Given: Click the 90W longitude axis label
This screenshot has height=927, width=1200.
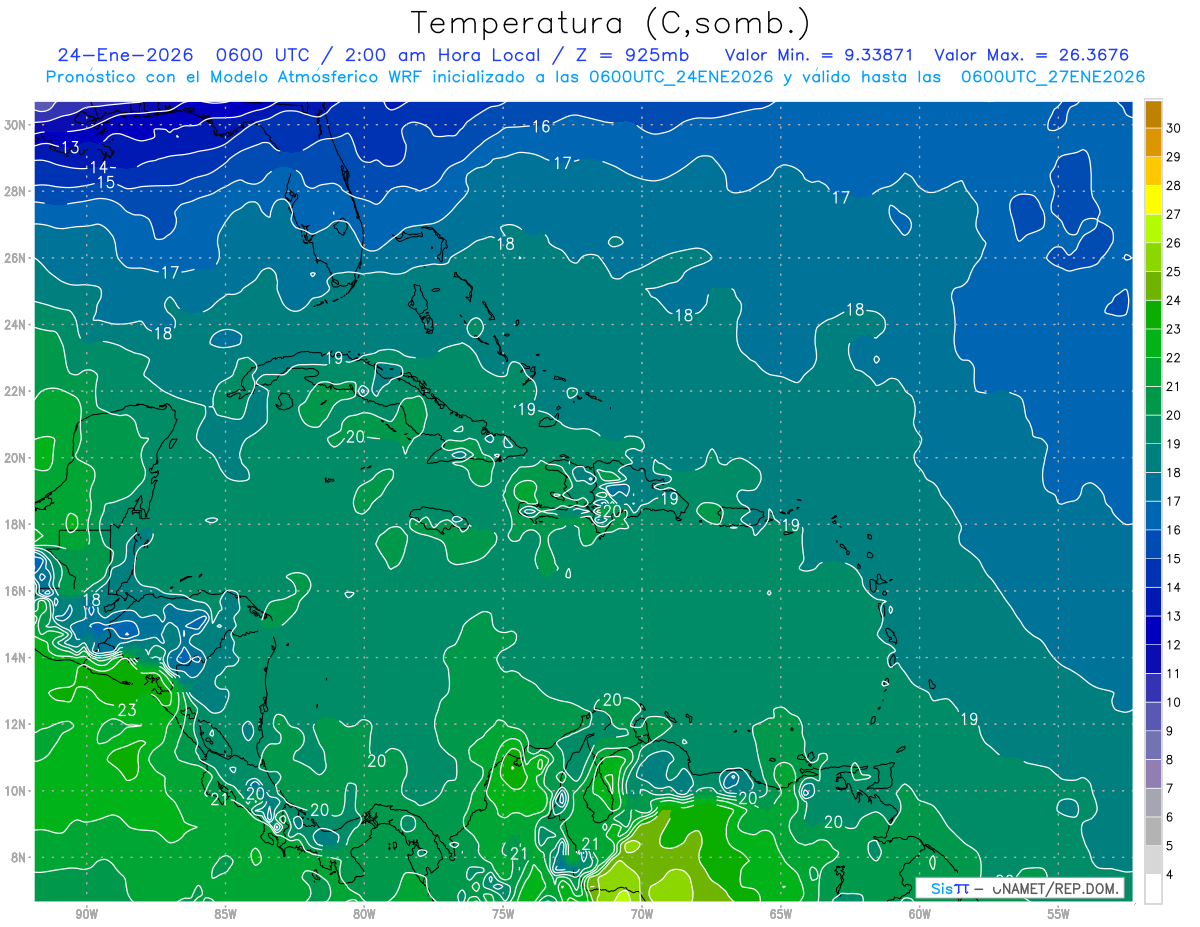Looking at the screenshot, I should 86,914.
